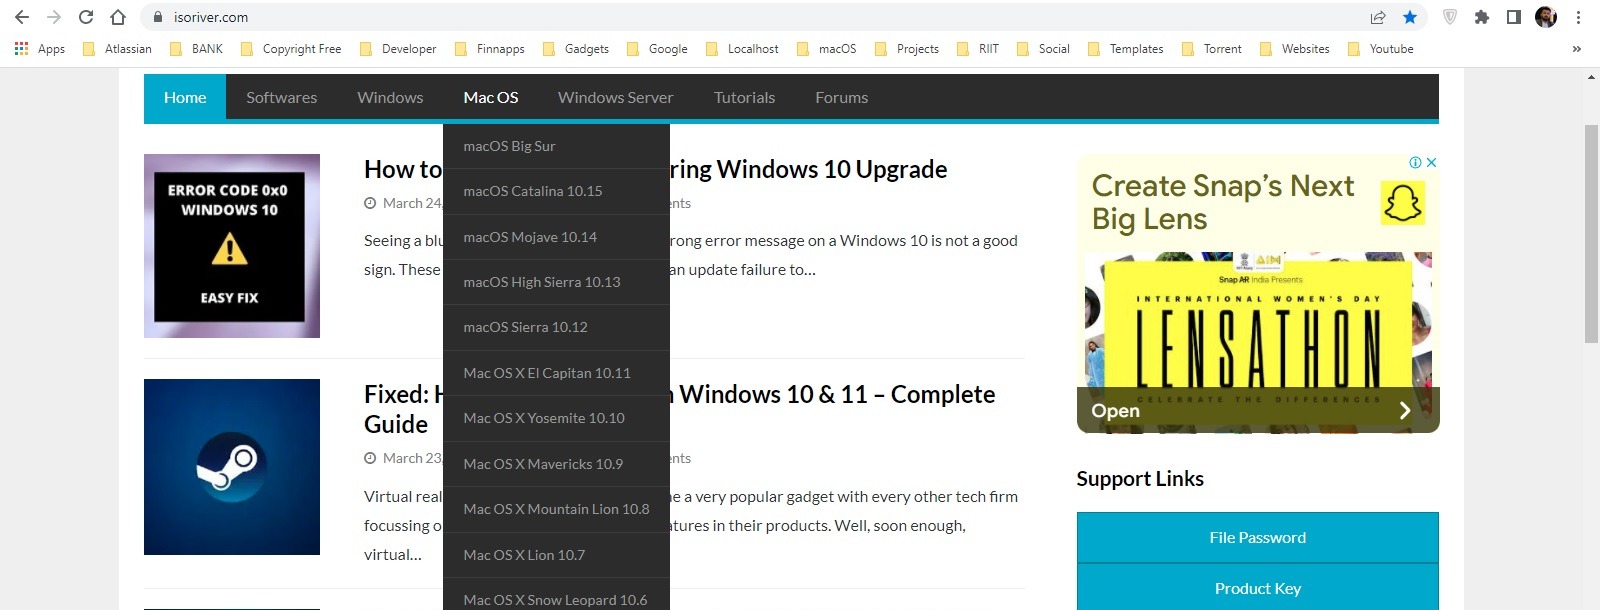1600x610 pixels.
Task: Choose Mac OS X Snow Leopard 10.6
Action: point(556,595)
